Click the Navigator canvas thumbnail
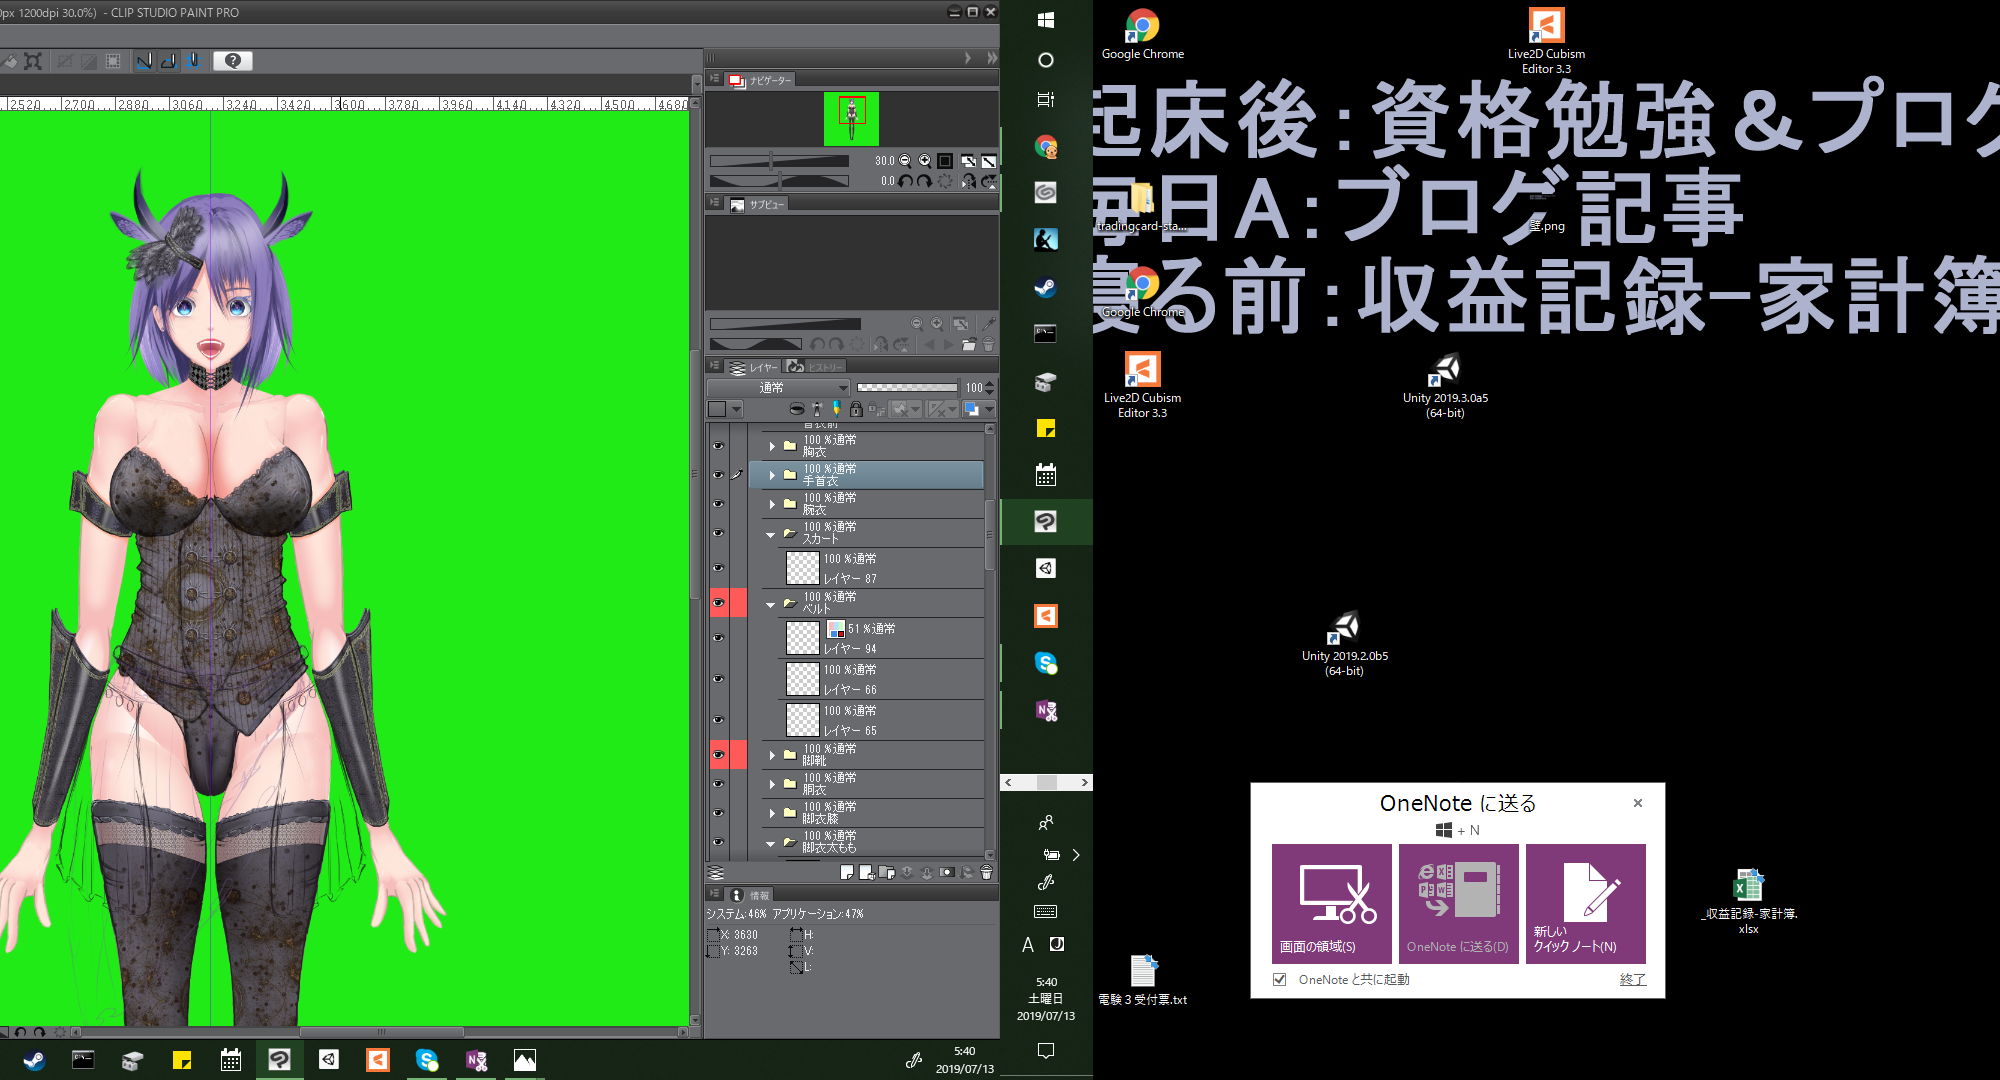 pos(852,119)
